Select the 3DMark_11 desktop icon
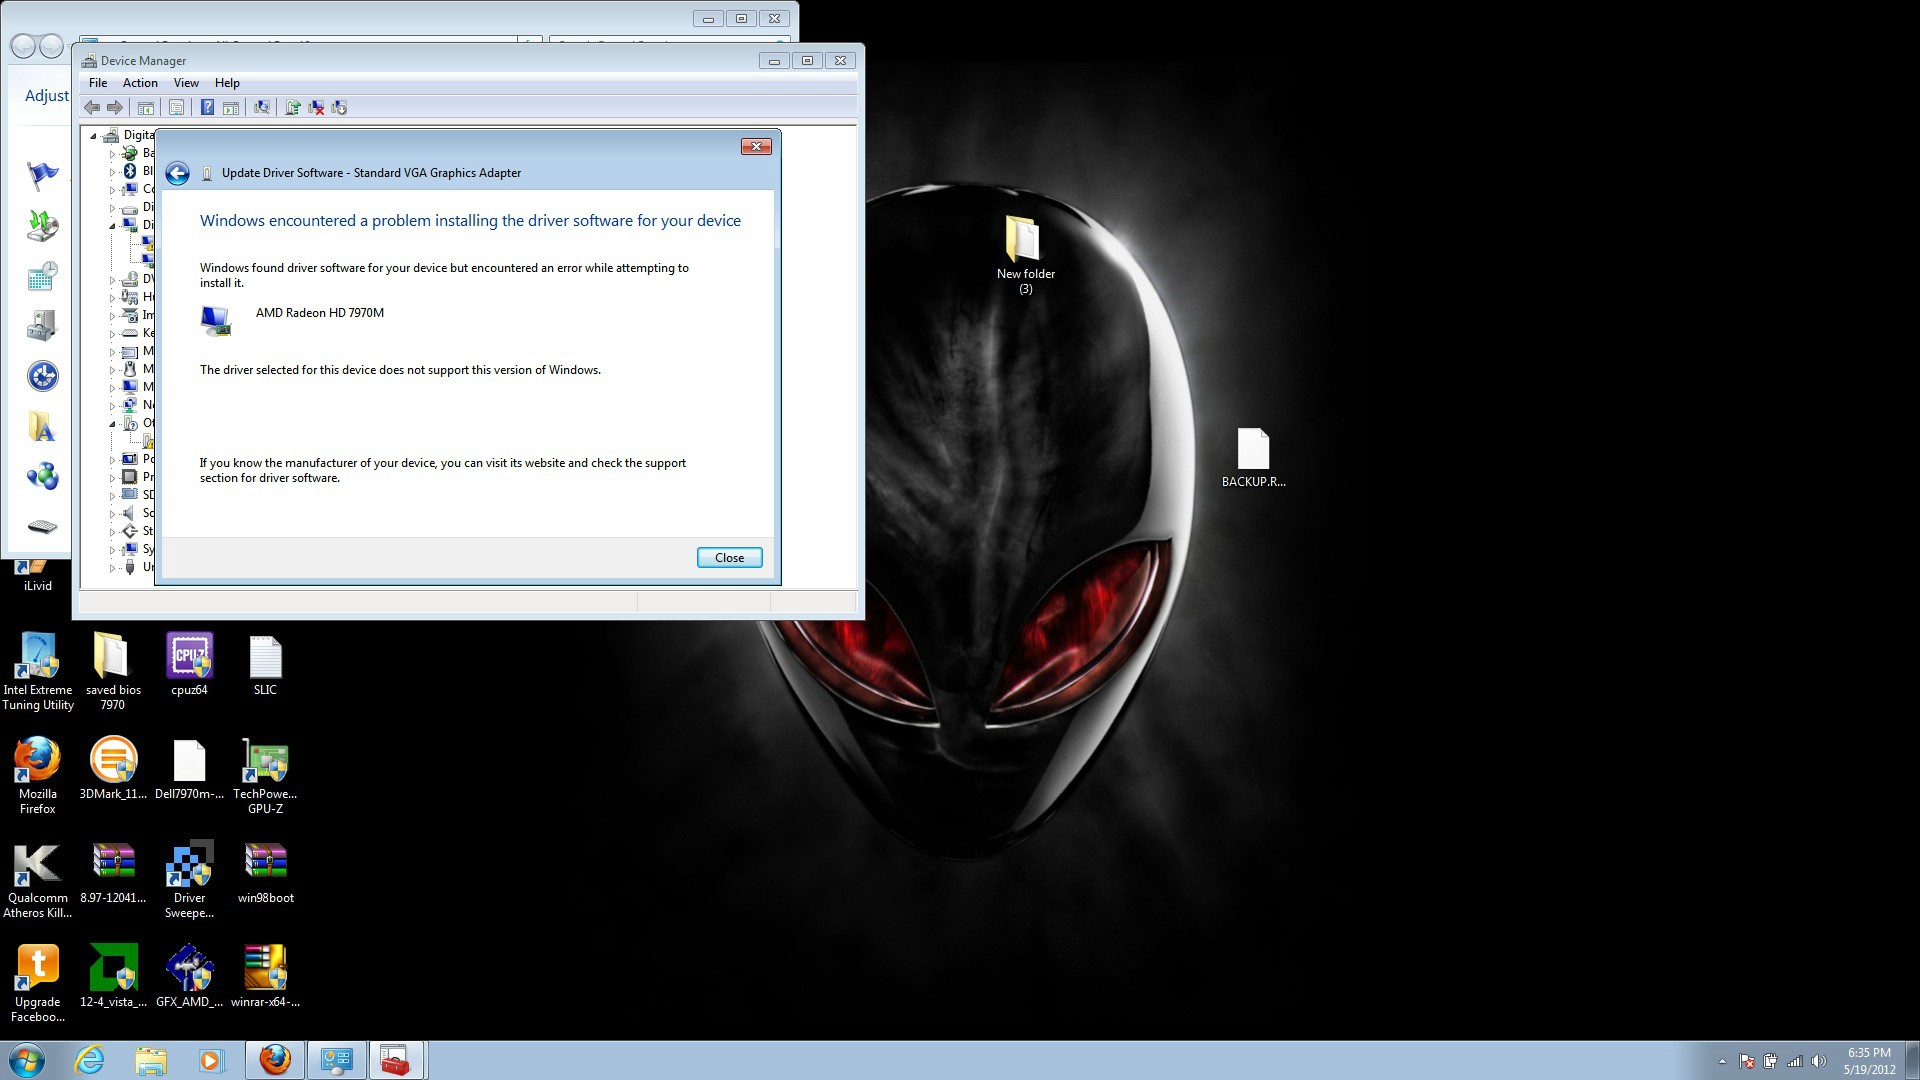This screenshot has height=1080, width=1920. pos(113,768)
